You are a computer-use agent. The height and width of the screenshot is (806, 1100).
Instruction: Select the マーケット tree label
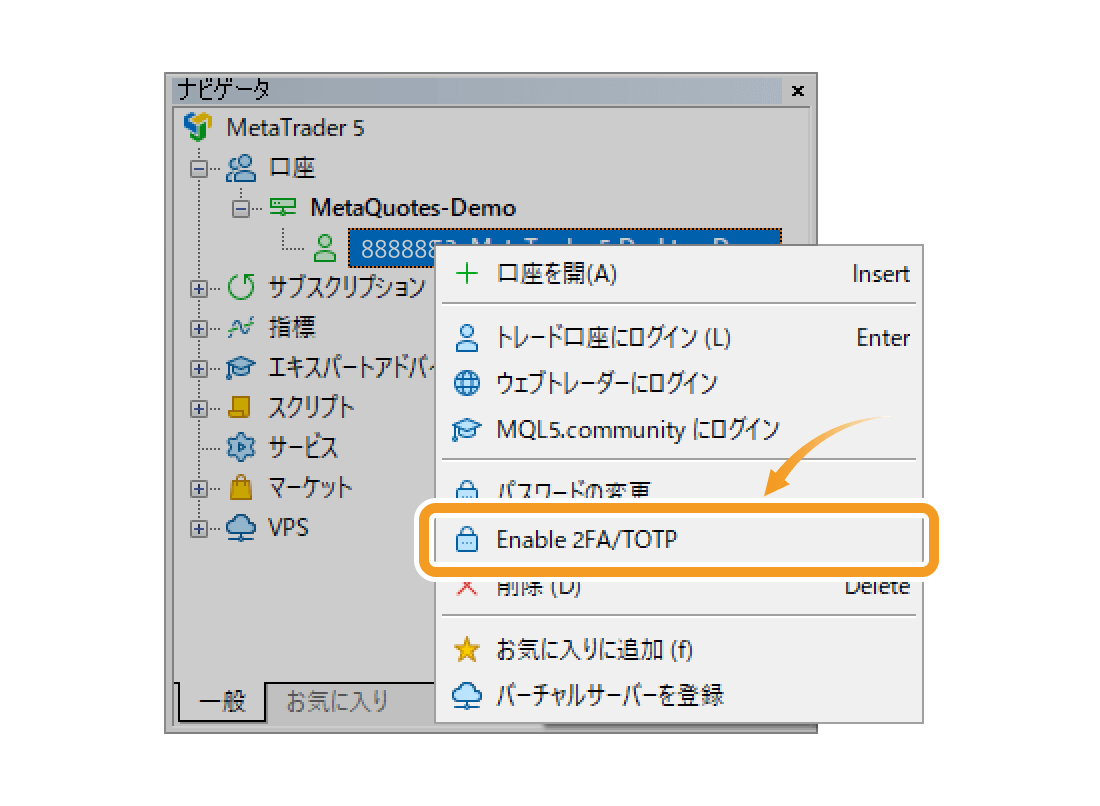pyautogui.click(x=310, y=488)
